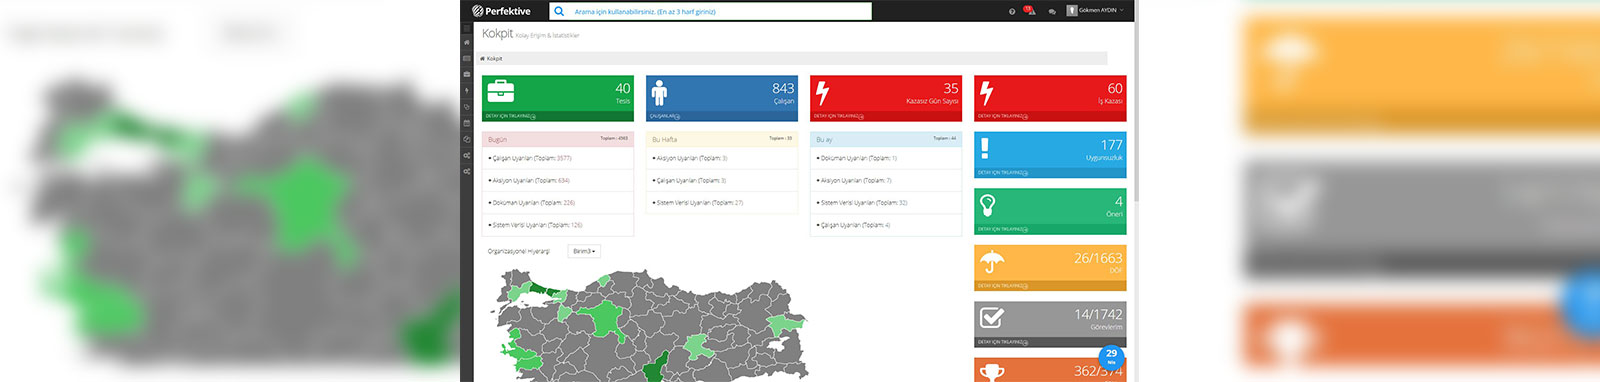Expand the Gökmen AYDIN user menu

tap(1096, 10)
